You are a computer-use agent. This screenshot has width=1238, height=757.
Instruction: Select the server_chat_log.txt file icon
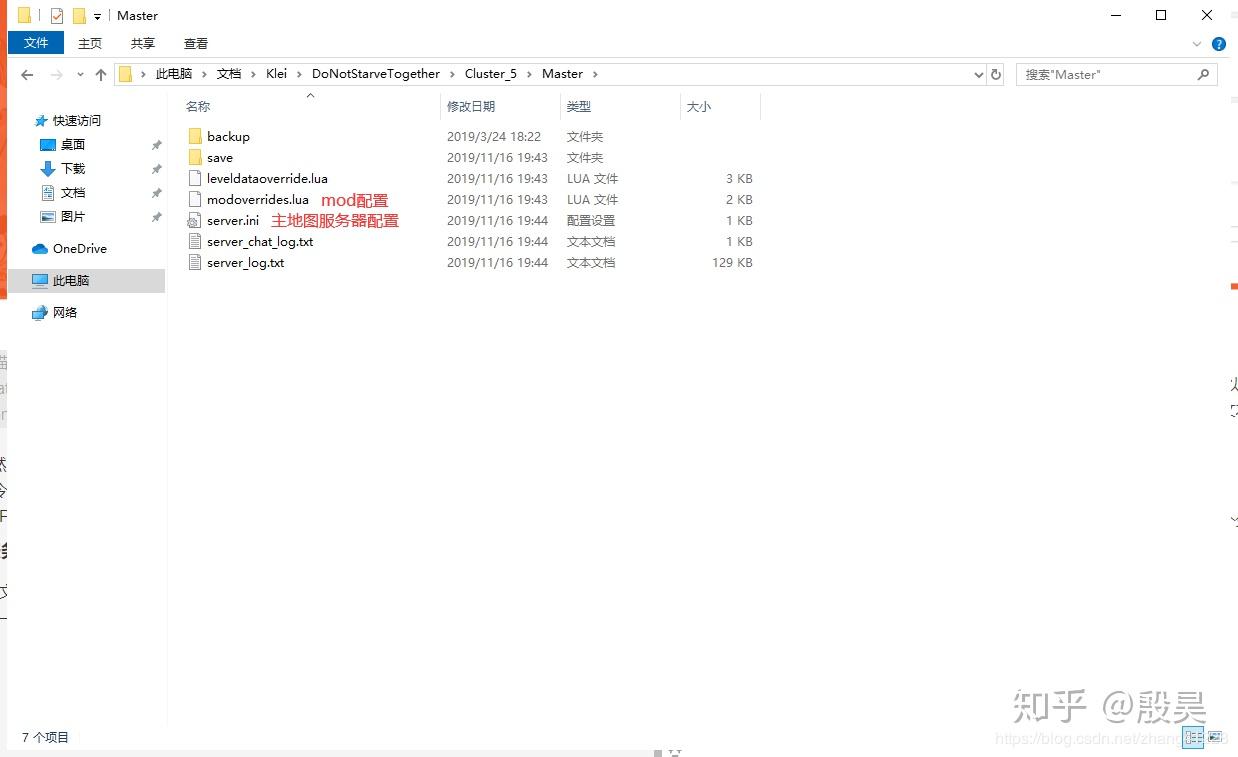point(195,241)
